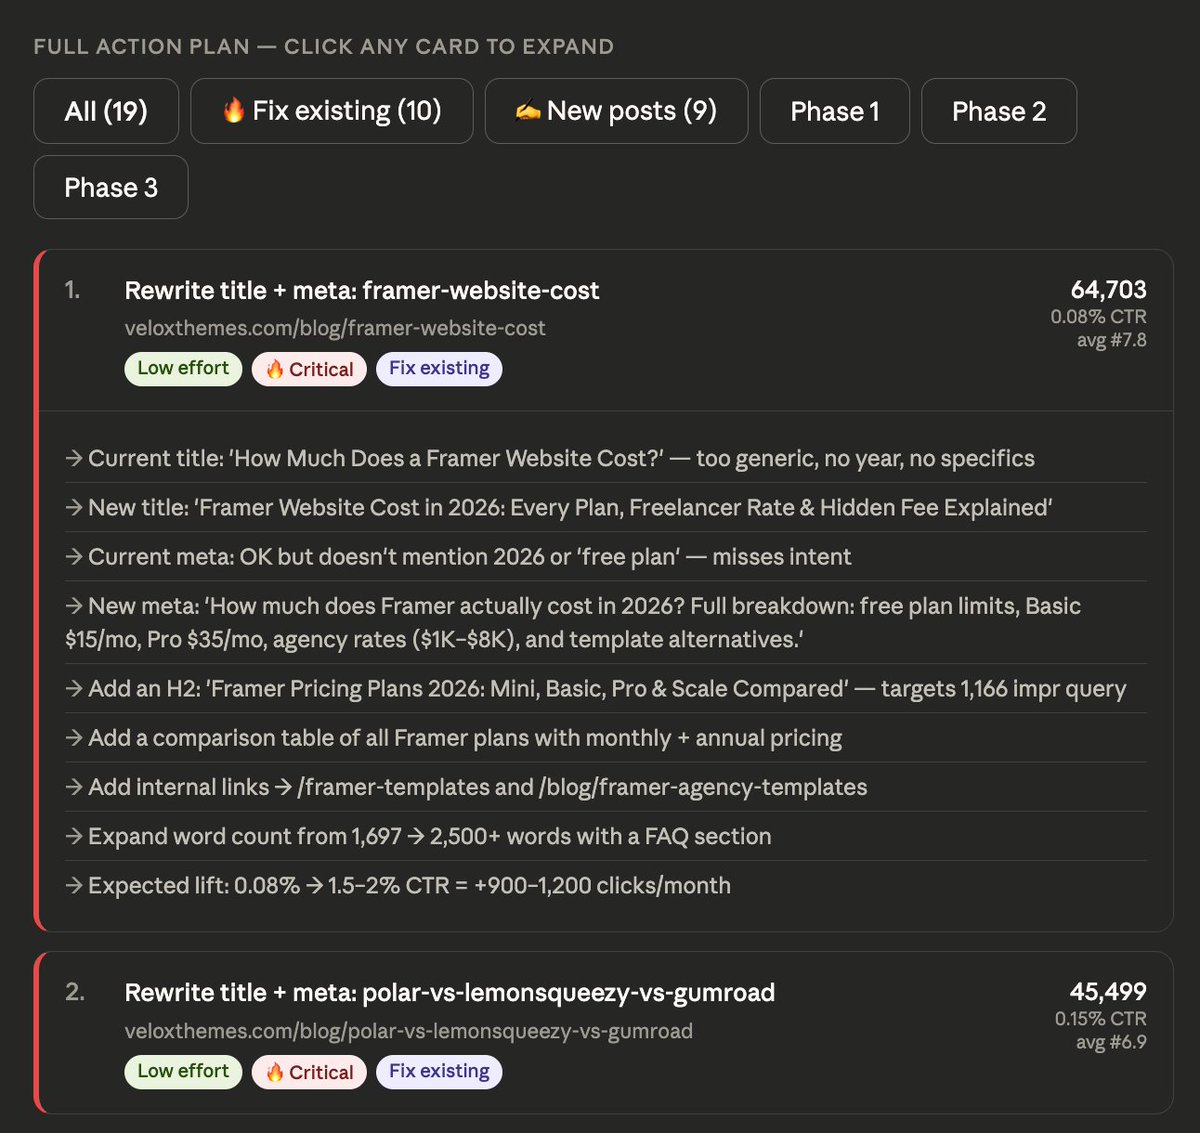Screen dimensions: 1200x1133
Task: Show Phase 3 actions
Action: tap(111, 187)
